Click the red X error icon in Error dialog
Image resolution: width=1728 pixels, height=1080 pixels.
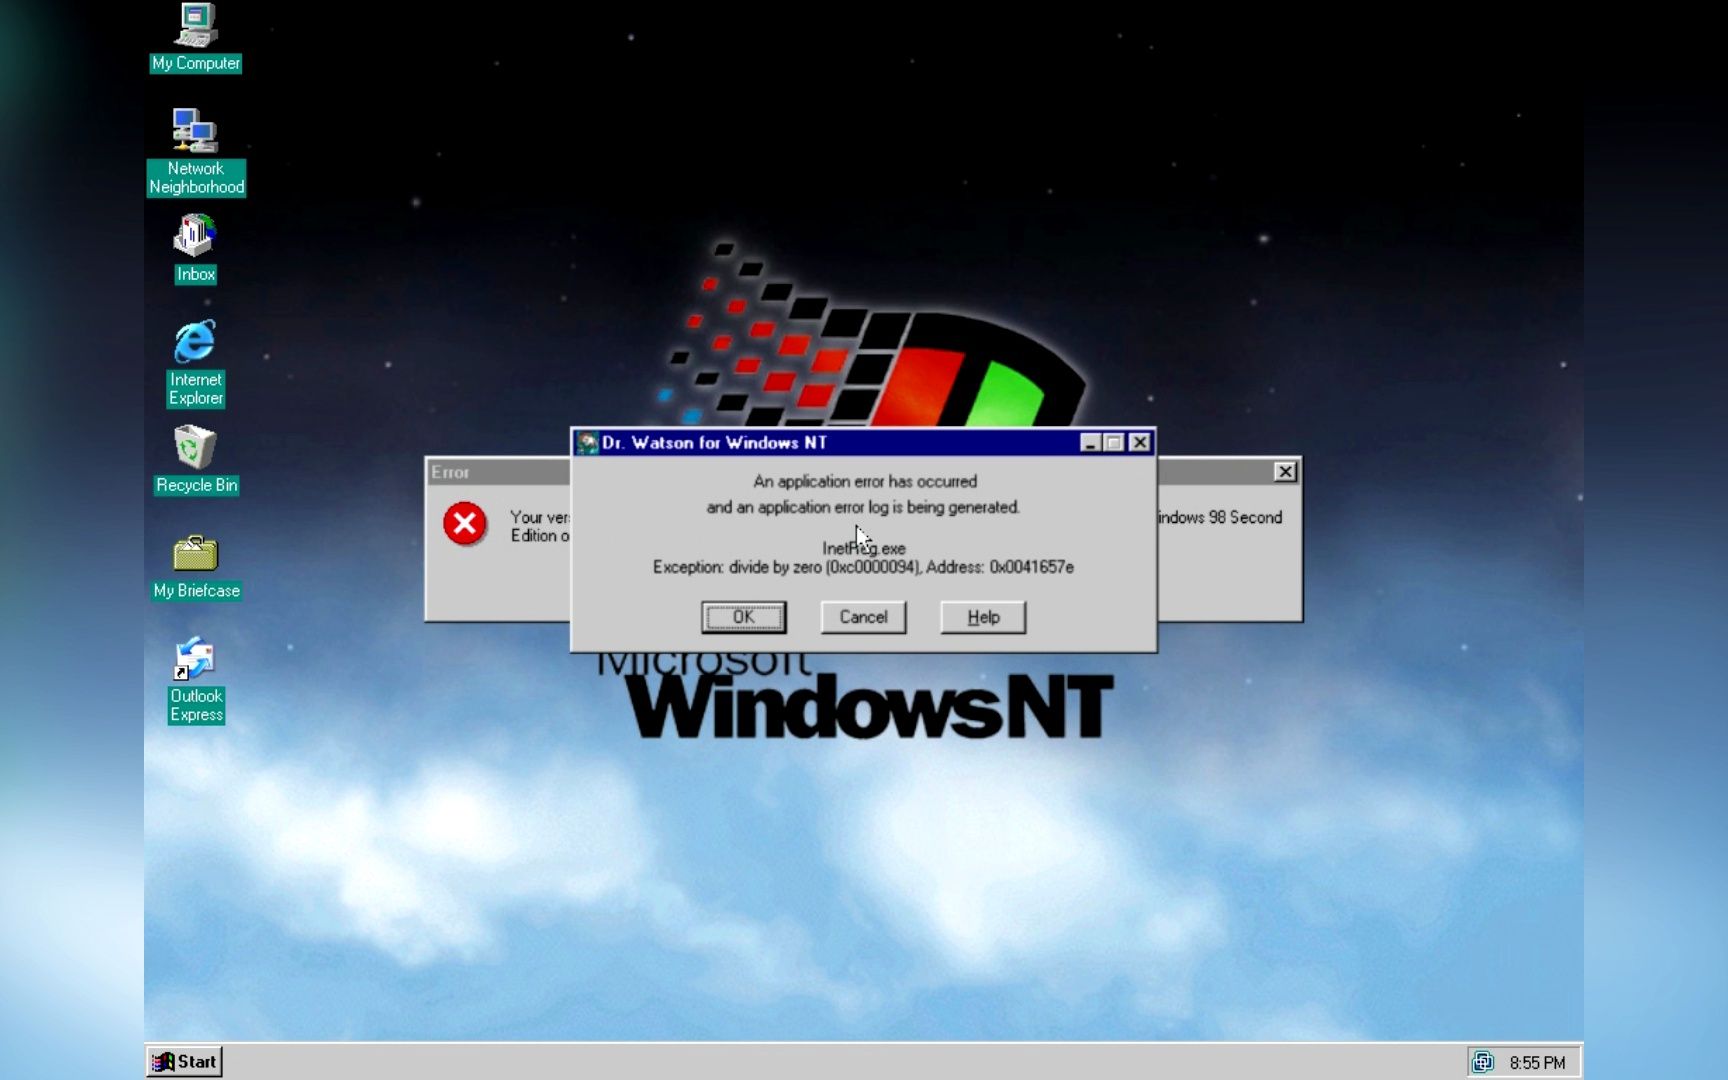point(465,524)
